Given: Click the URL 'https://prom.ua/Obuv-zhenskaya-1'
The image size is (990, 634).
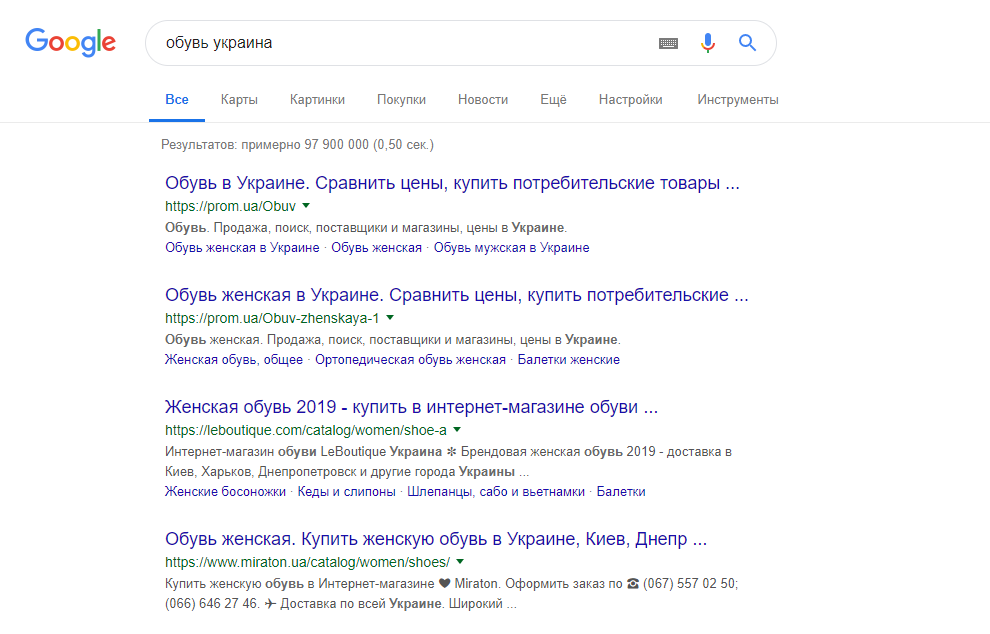Looking at the screenshot, I should click(272, 318).
